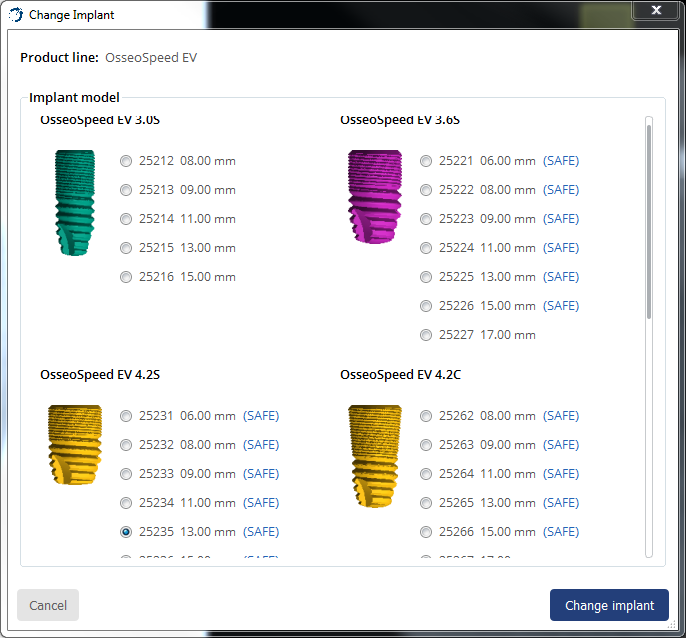Select implant 25263 09.00 mm
The height and width of the screenshot is (638, 686).
coord(426,445)
